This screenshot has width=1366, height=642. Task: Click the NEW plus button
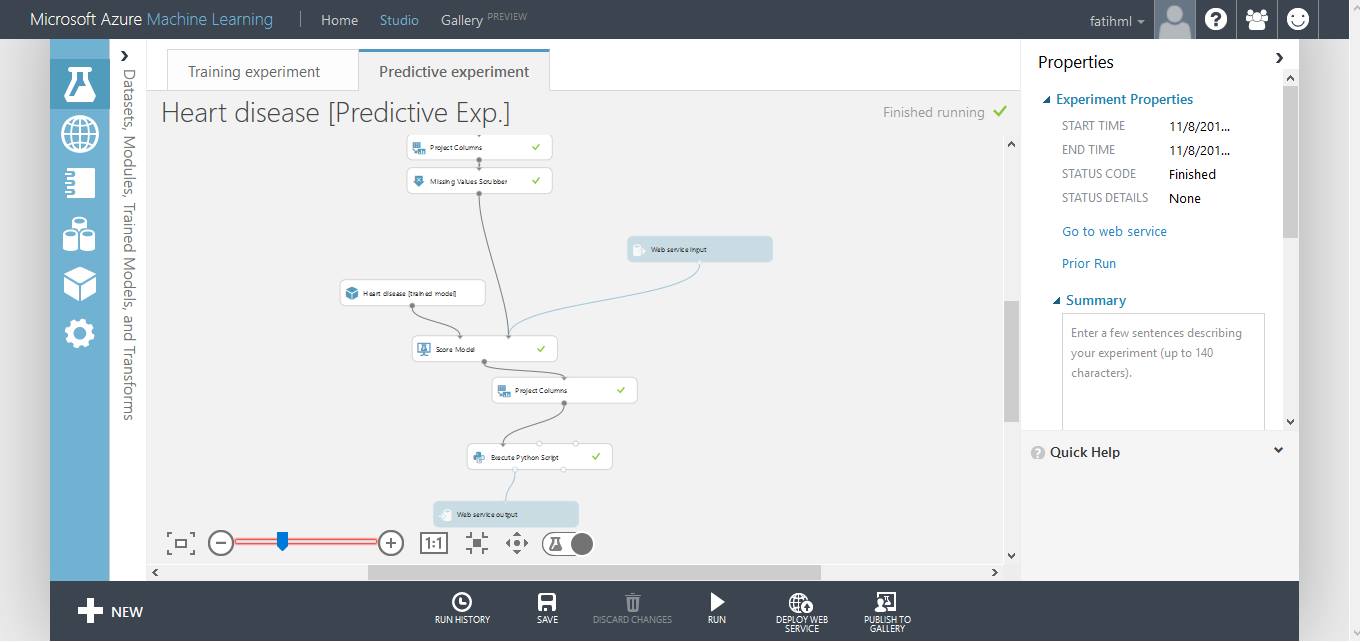pyautogui.click(x=110, y=611)
